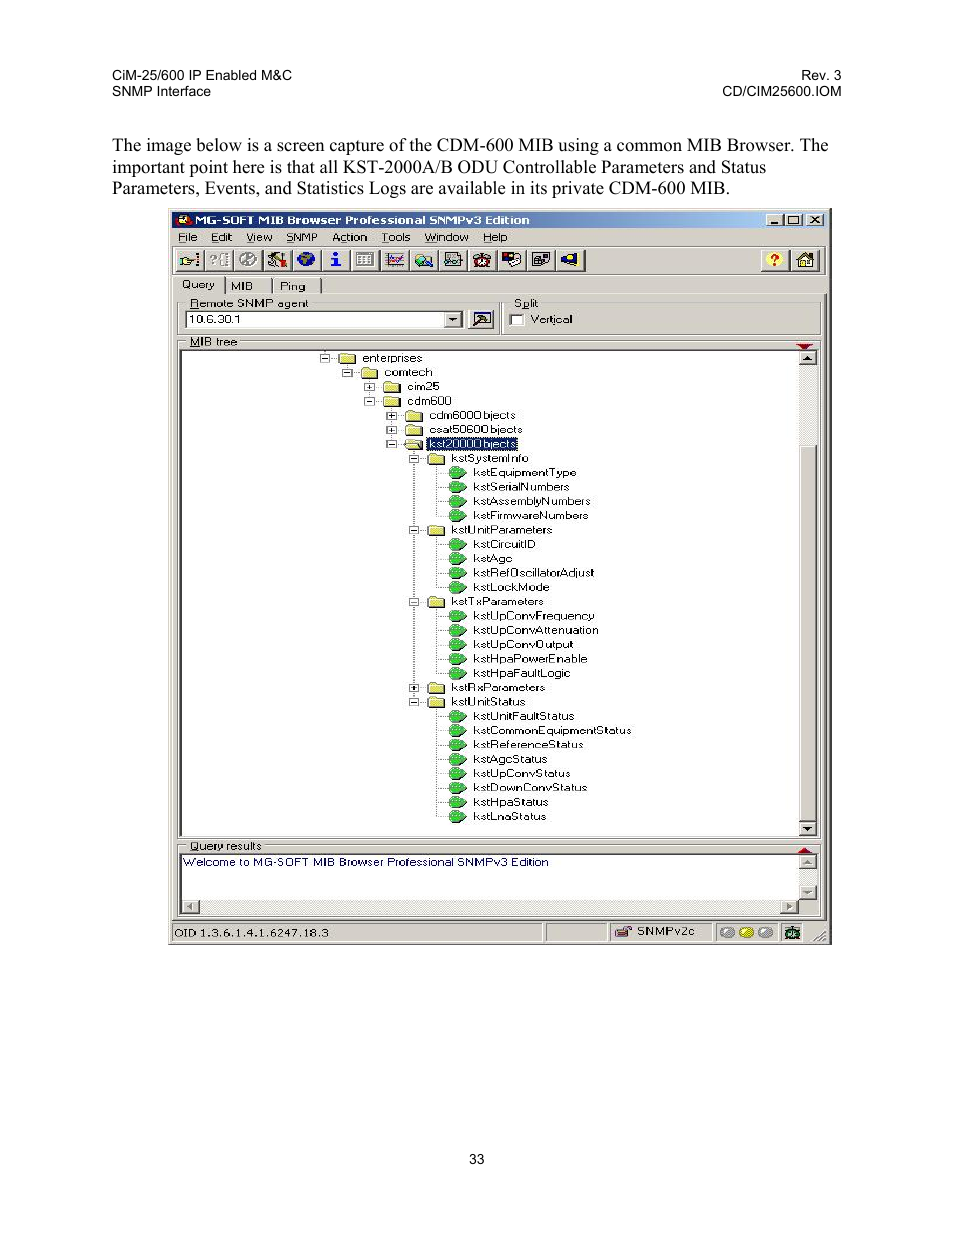Click the rightmost green status bar icon
The height and width of the screenshot is (1235, 954).
click(792, 932)
